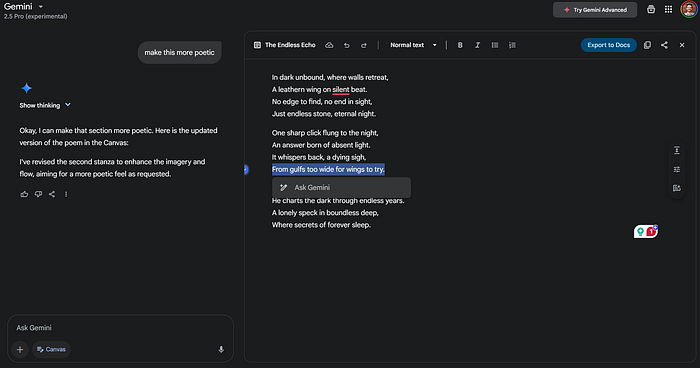
Task: Toggle the Canvas chip
Action: coord(51,350)
